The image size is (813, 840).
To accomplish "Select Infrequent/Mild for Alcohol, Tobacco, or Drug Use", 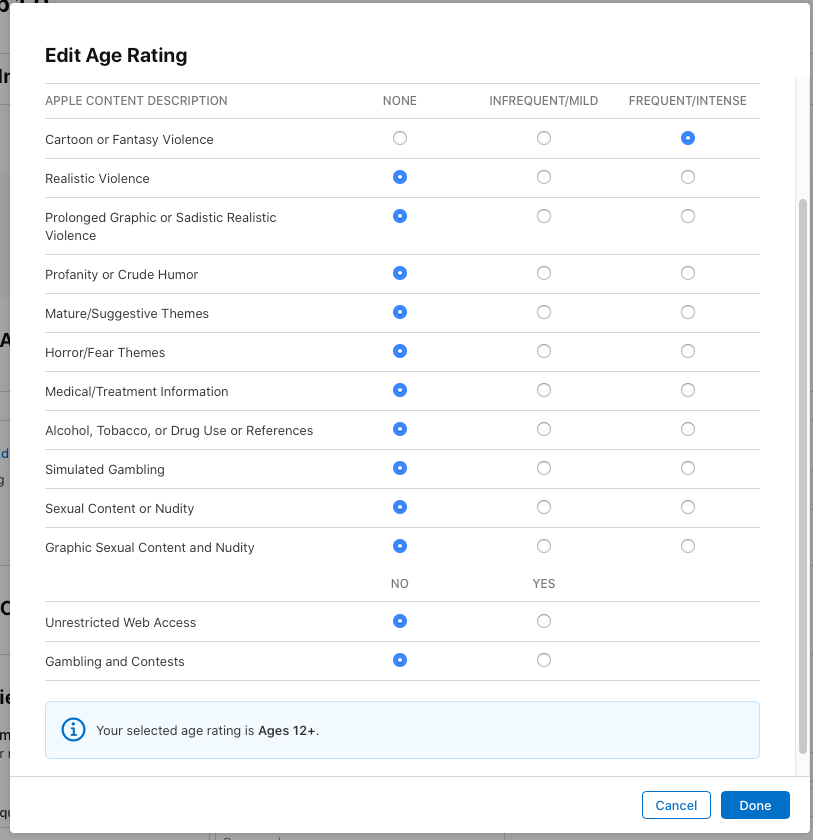I will tap(544, 429).
